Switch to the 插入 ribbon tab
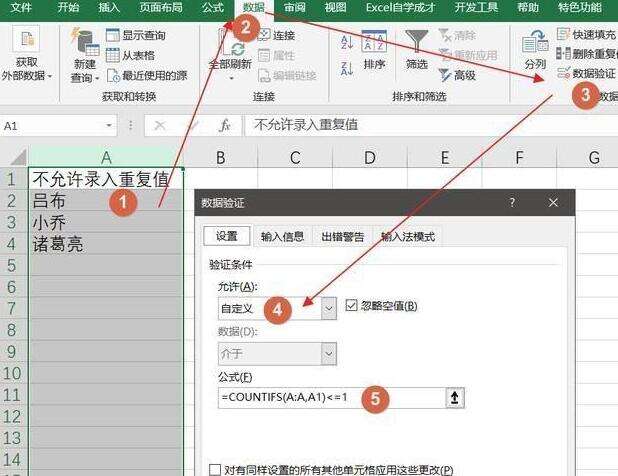The width and height of the screenshot is (618, 476). click(x=109, y=7)
